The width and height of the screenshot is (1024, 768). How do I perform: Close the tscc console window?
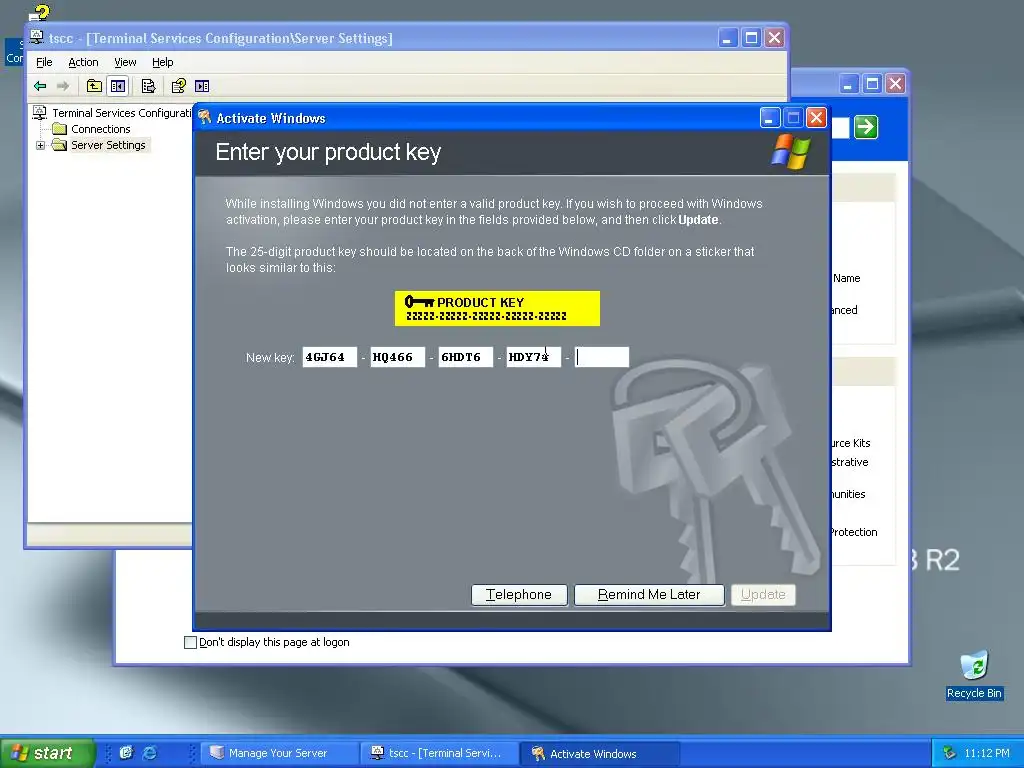point(775,38)
